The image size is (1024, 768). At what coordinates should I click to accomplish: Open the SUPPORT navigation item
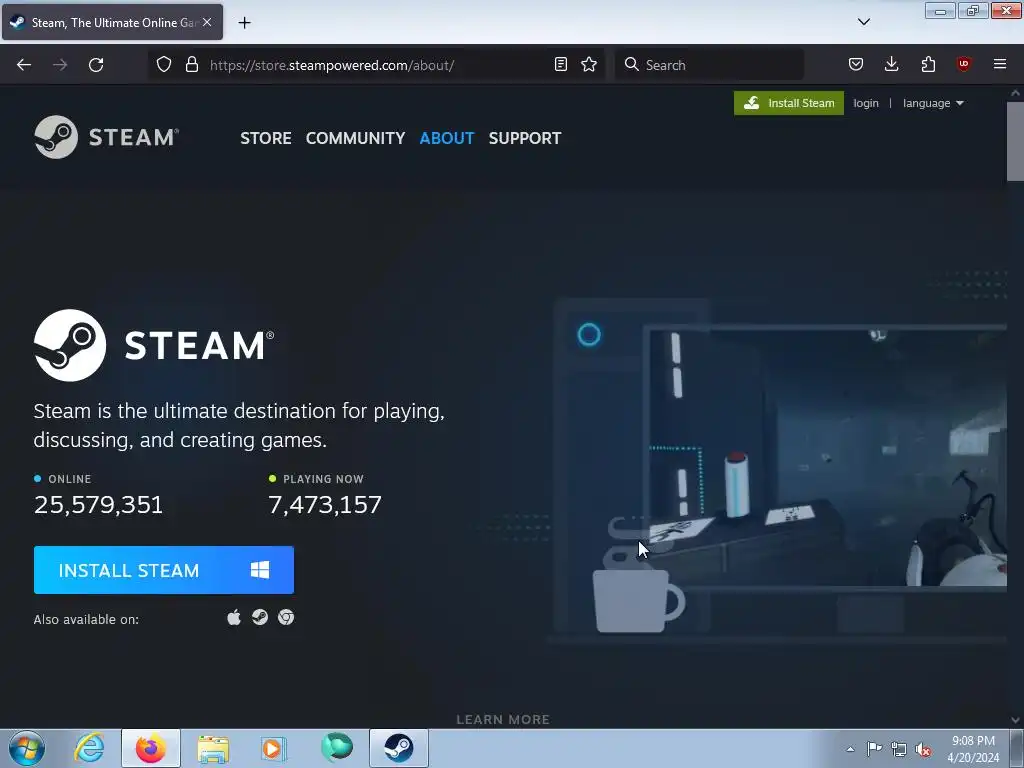pos(525,138)
